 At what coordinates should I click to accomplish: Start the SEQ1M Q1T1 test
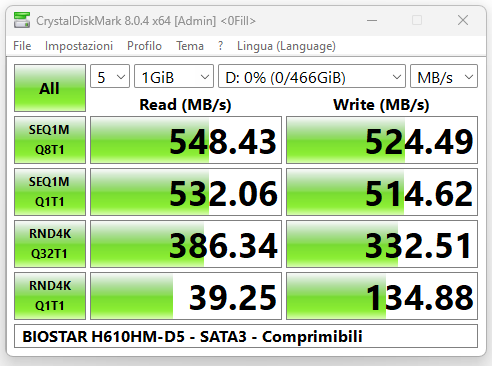coord(50,192)
